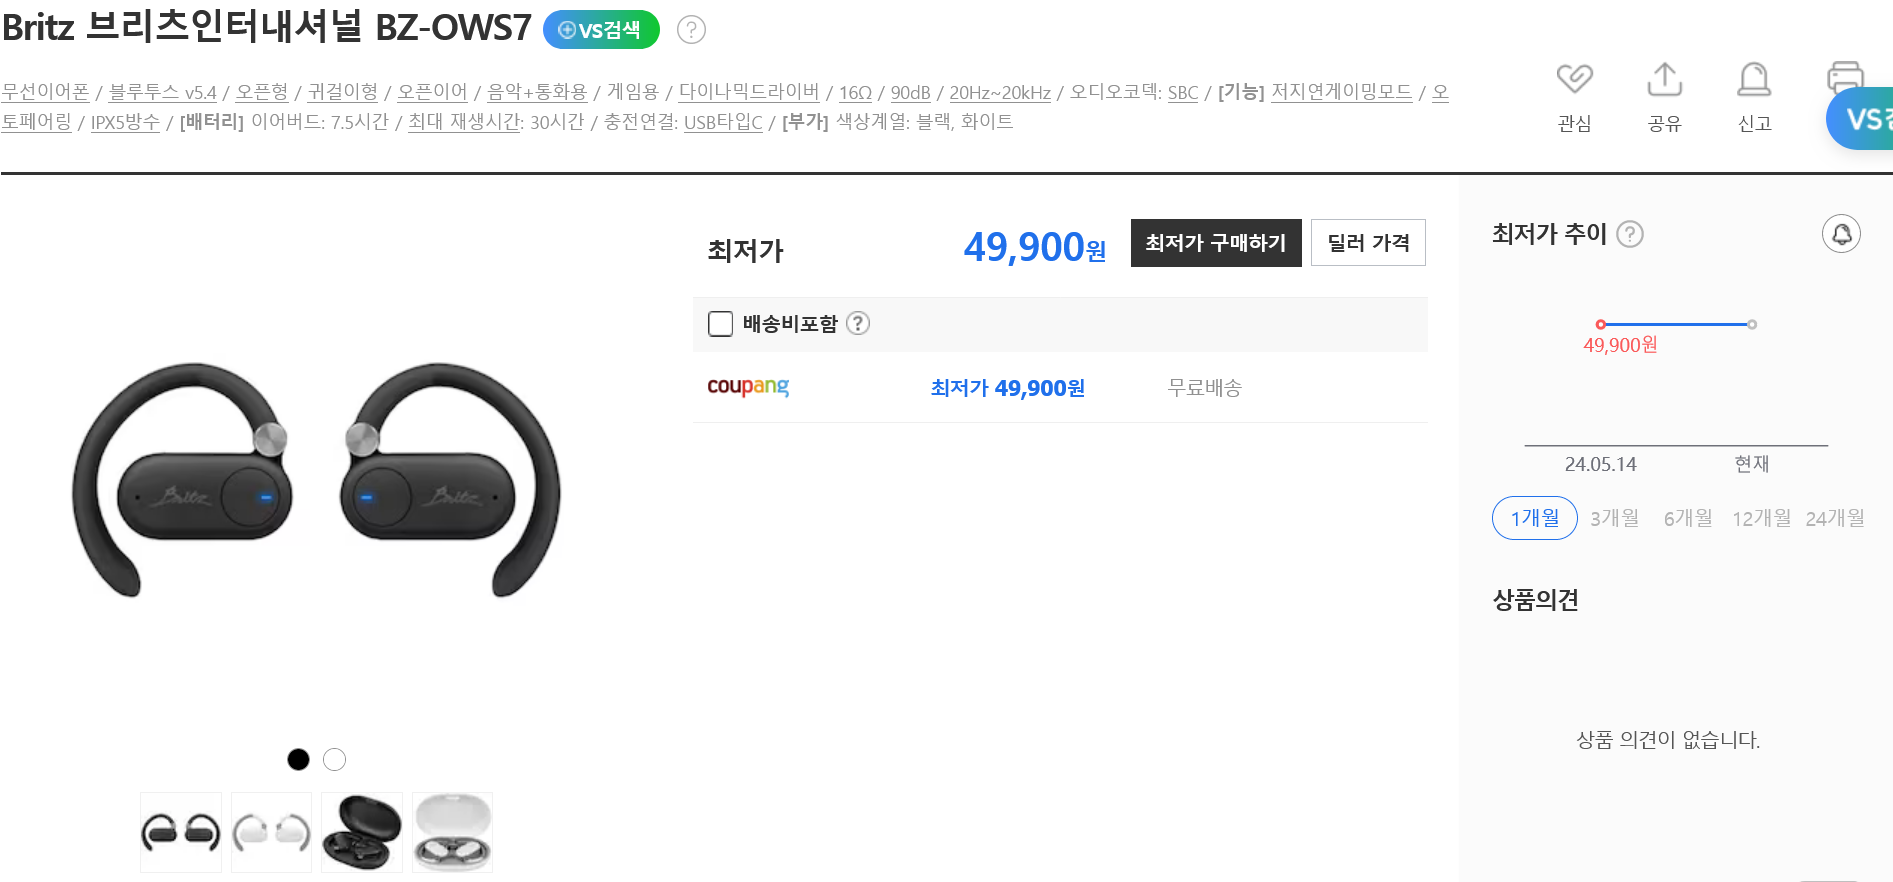Open the 다이나믹드라이버 spec link
The height and width of the screenshot is (882, 1893).
click(749, 92)
